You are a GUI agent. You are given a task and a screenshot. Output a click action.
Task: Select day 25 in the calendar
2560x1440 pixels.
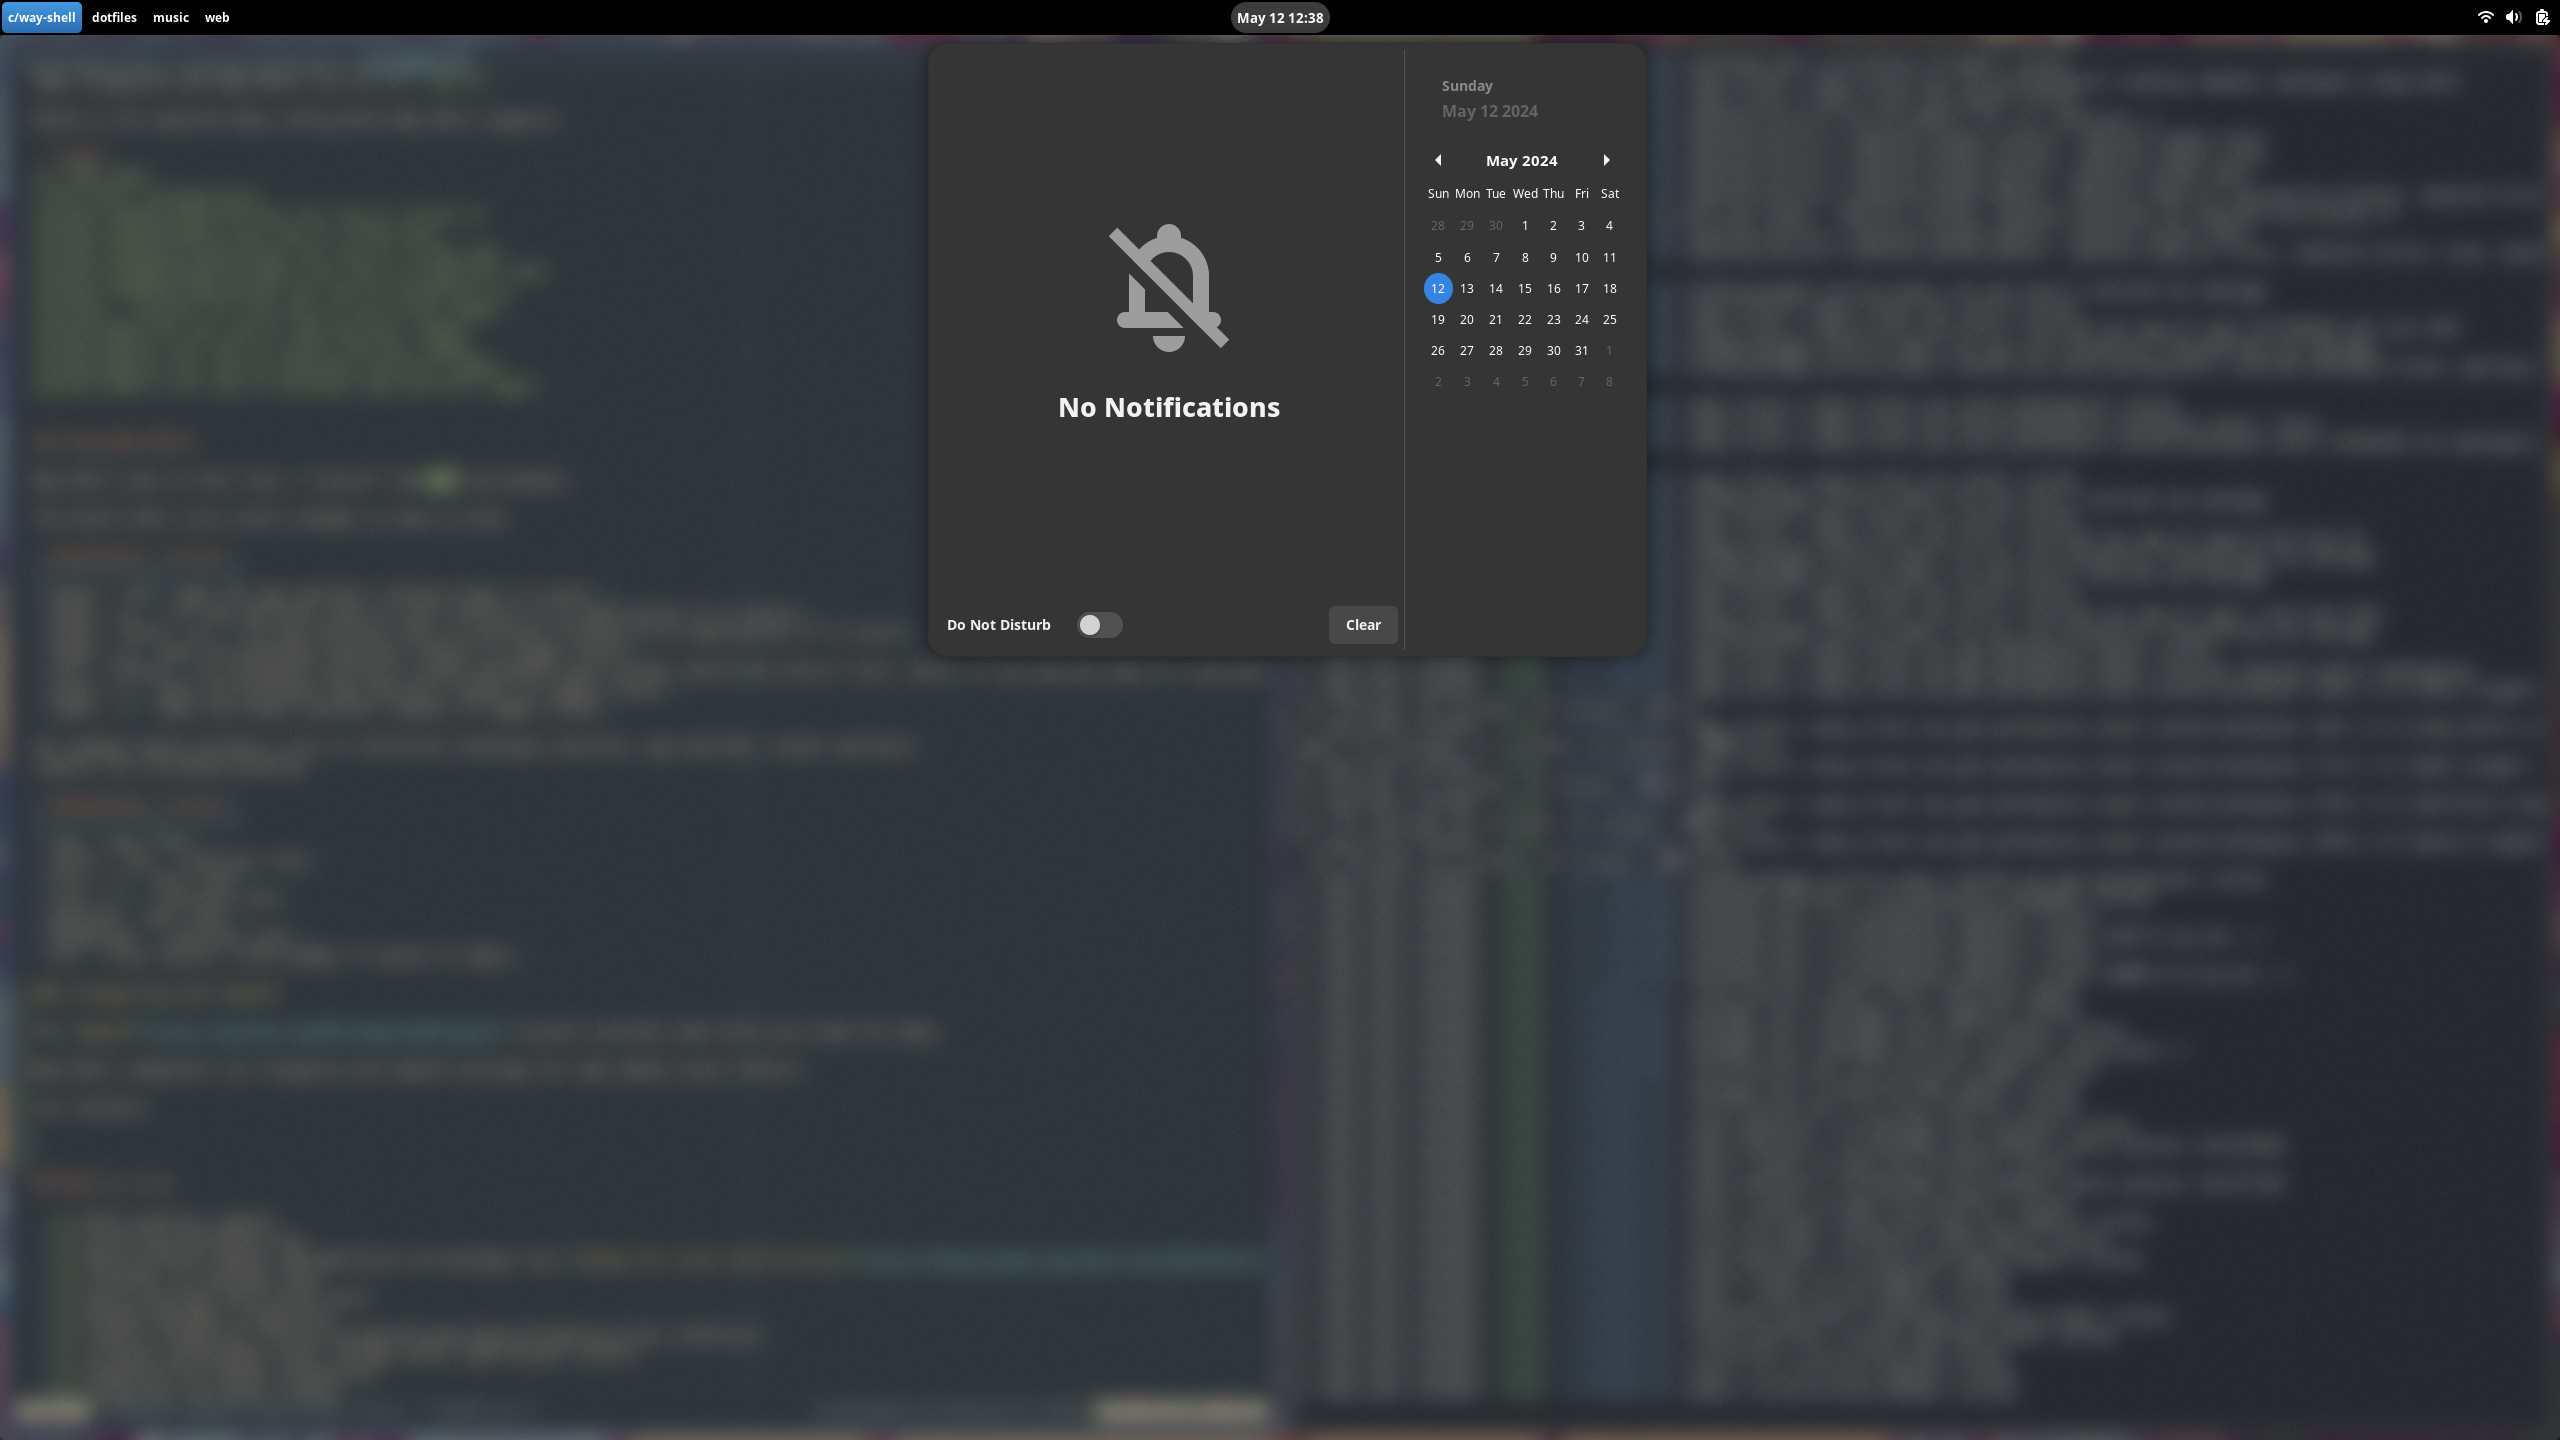click(1609, 320)
